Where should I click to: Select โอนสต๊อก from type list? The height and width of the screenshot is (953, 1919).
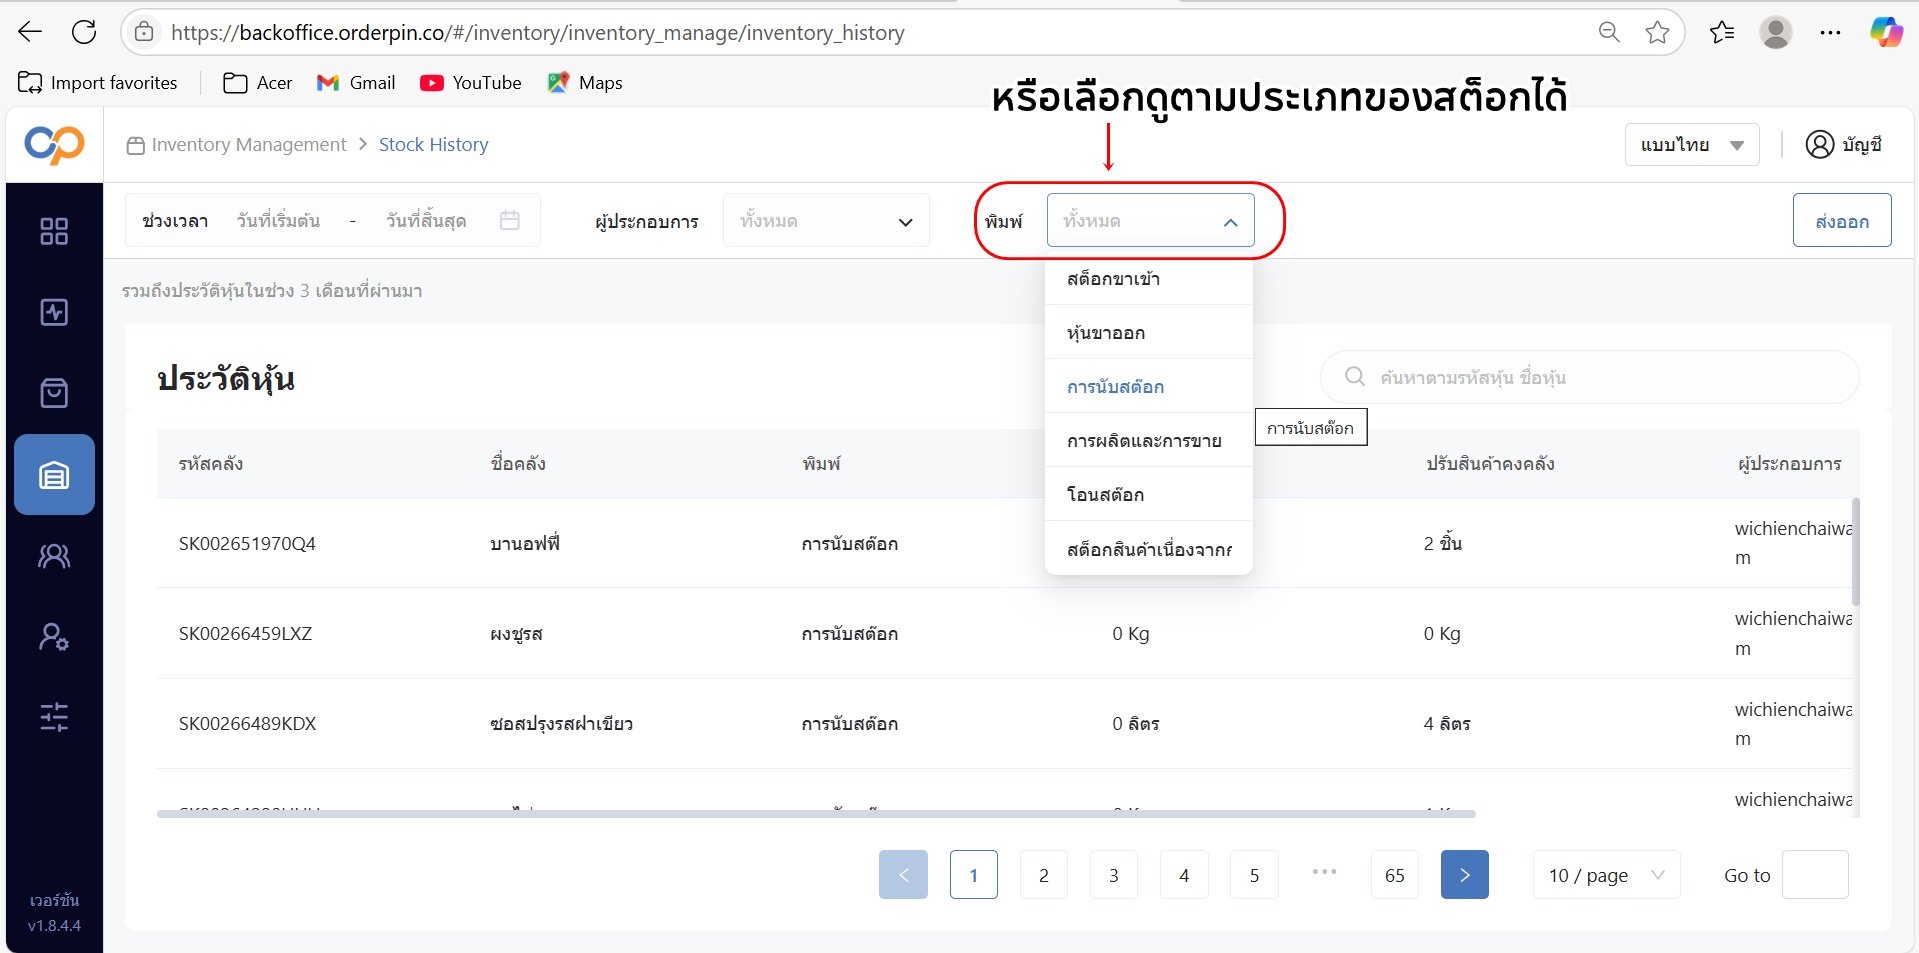[1148, 495]
